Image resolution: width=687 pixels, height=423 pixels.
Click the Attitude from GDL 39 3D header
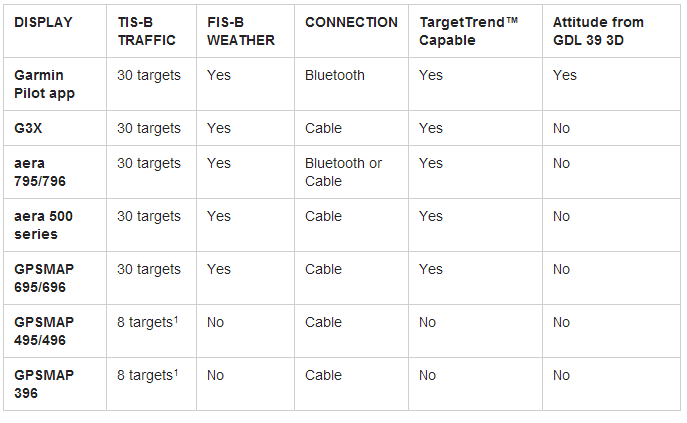(x=599, y=31)
